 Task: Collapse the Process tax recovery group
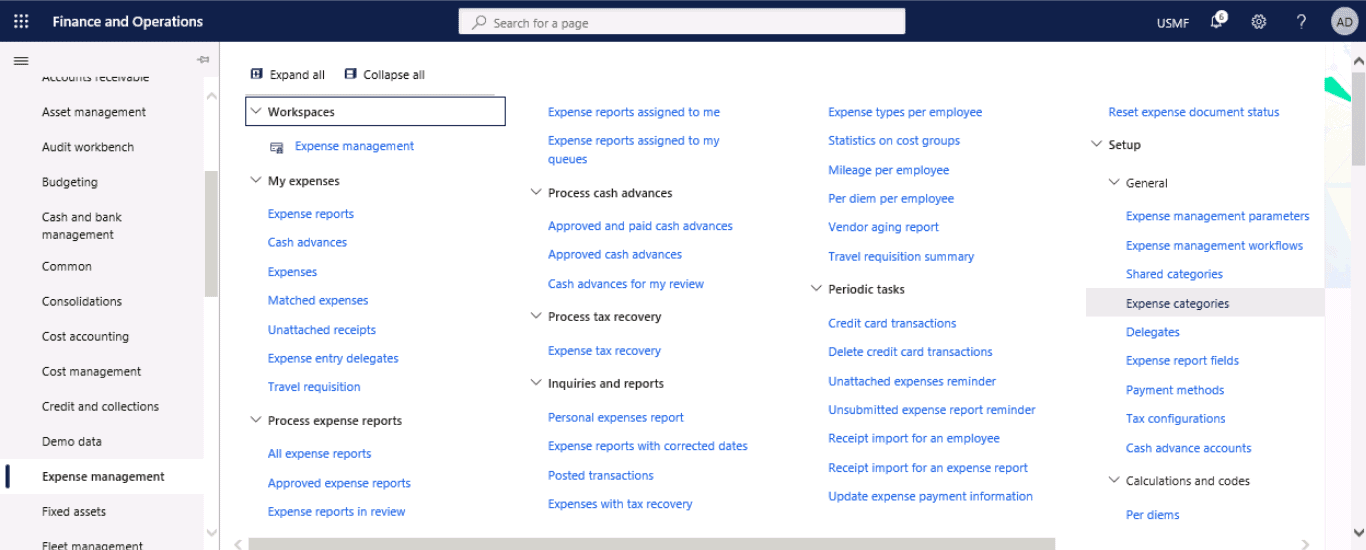point(536,317)
